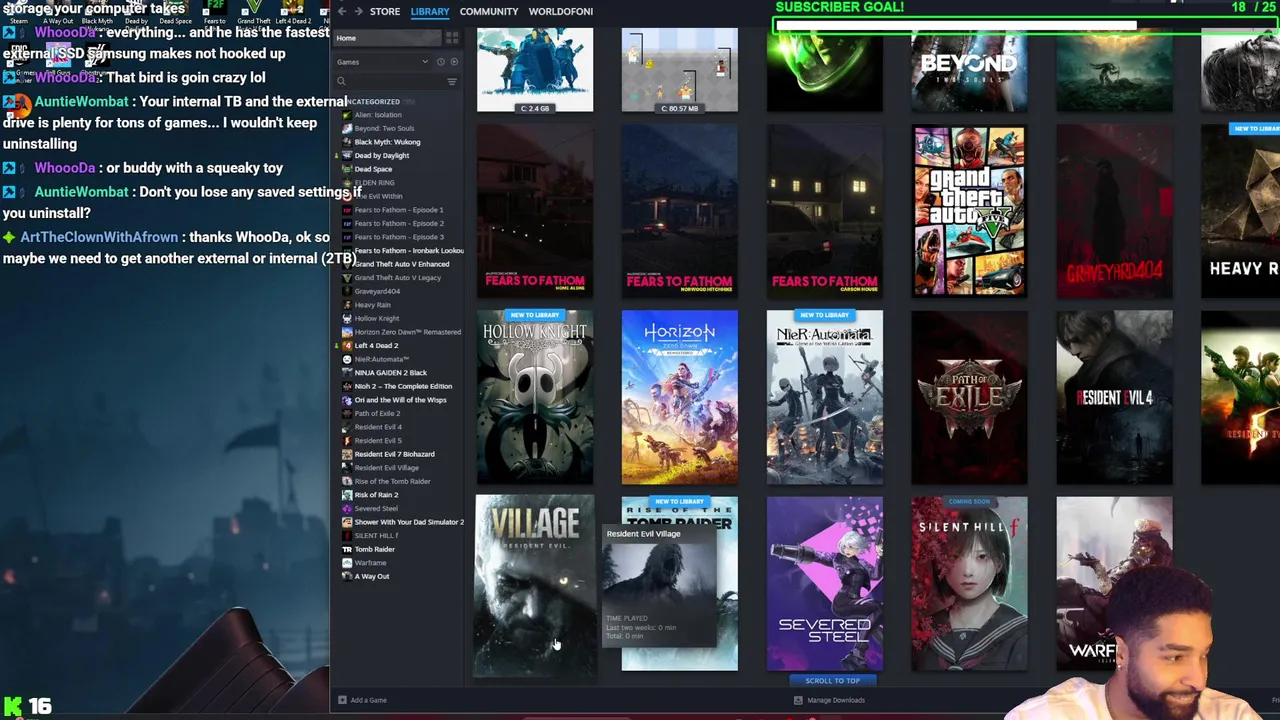This screenshot has height=720, width=1280.
Task: Open the Severed Steel cover thumbnail
Action: (x=825, y=583)
